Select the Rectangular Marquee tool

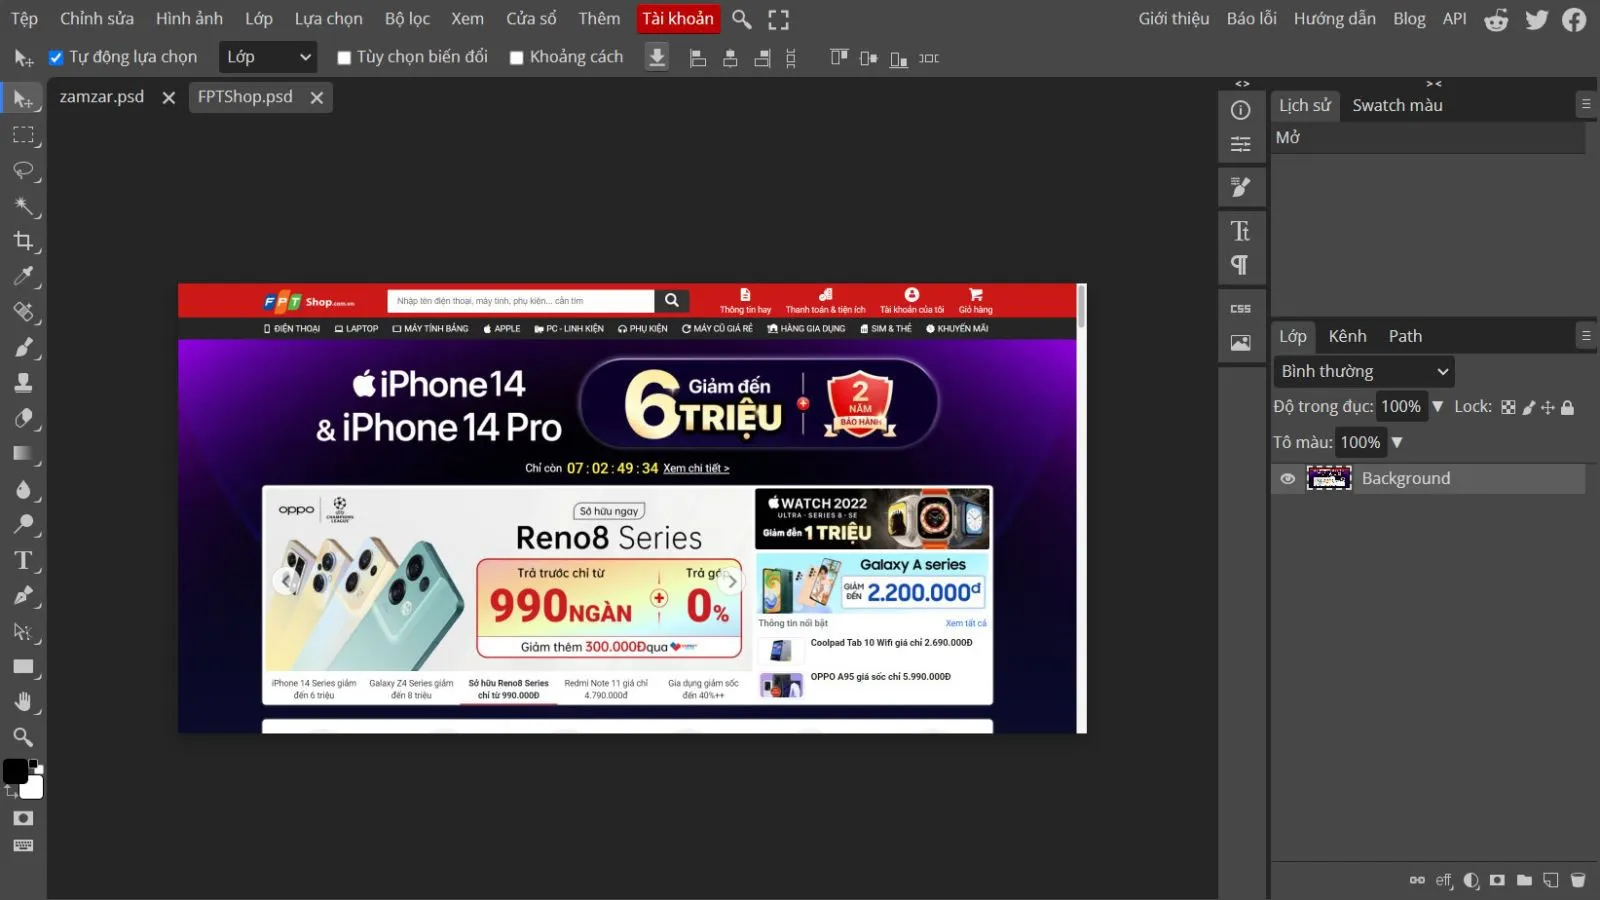click(x=23, y=135)
